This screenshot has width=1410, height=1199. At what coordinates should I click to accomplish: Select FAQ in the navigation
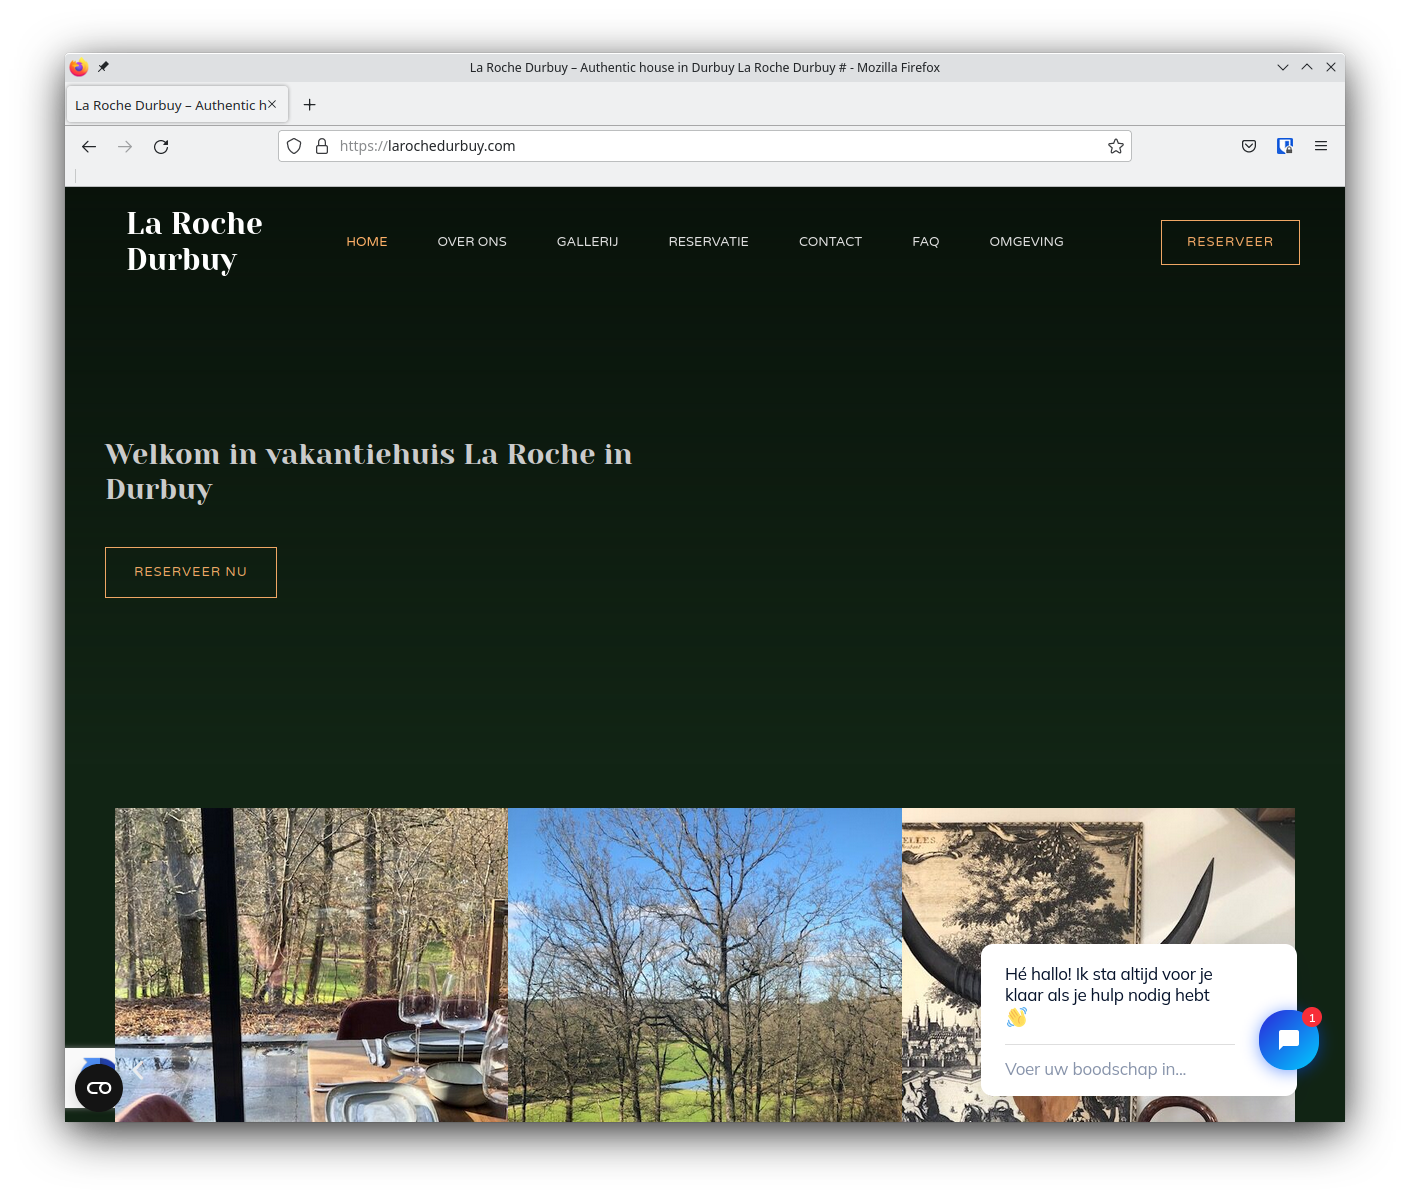coord(925,242)
